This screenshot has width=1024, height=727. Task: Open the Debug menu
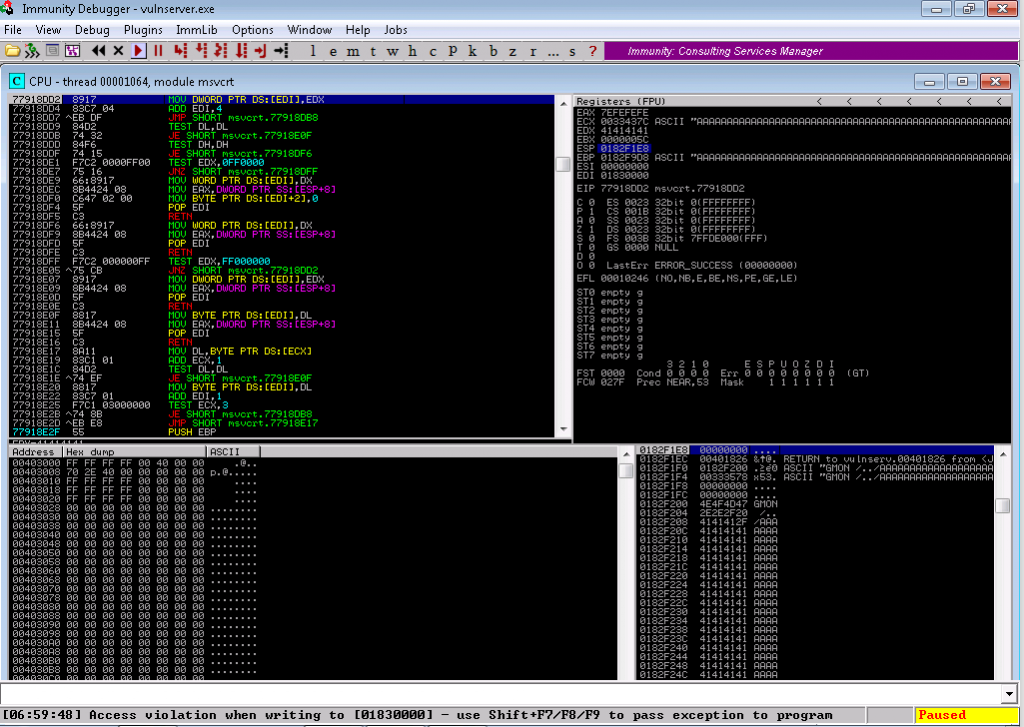(92, 29)
